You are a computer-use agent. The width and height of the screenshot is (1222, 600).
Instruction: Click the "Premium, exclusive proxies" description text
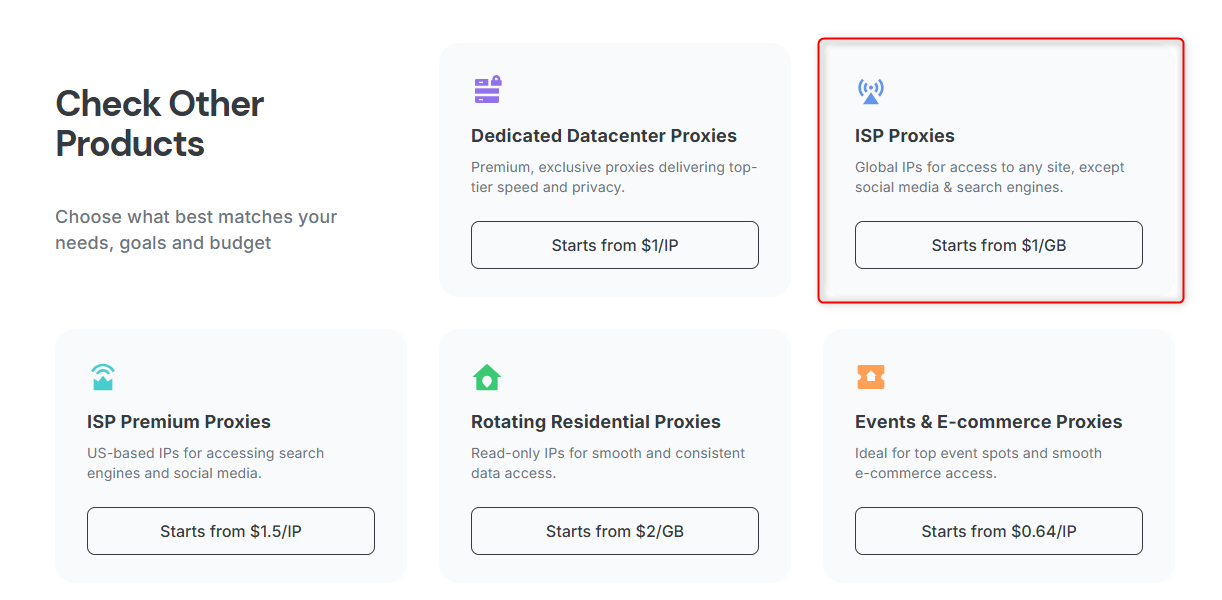click(614, 177)
